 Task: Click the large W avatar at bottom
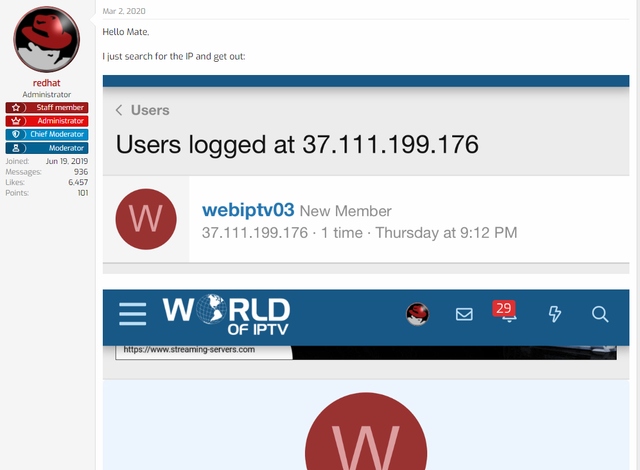(366, 431)
